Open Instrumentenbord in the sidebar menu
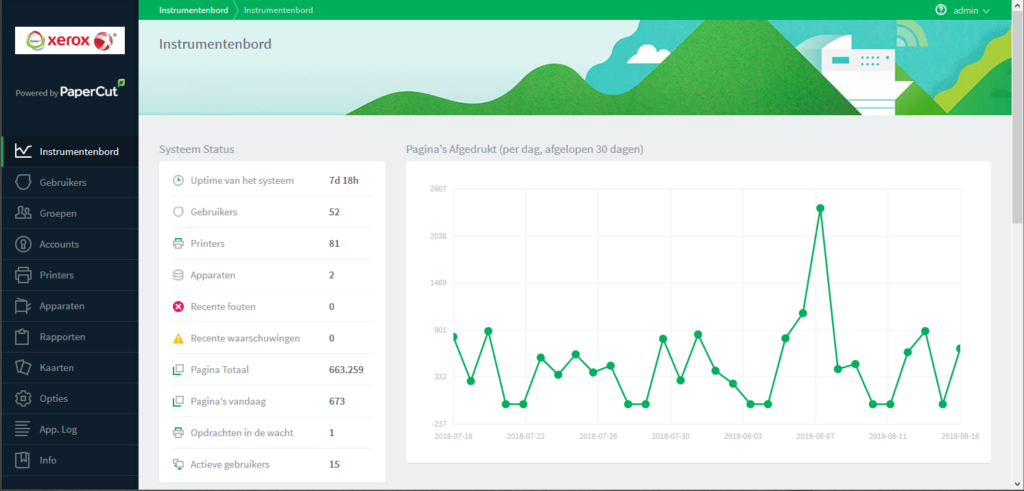Screen dimensions: 1024x491 click(x=69, y=151)
